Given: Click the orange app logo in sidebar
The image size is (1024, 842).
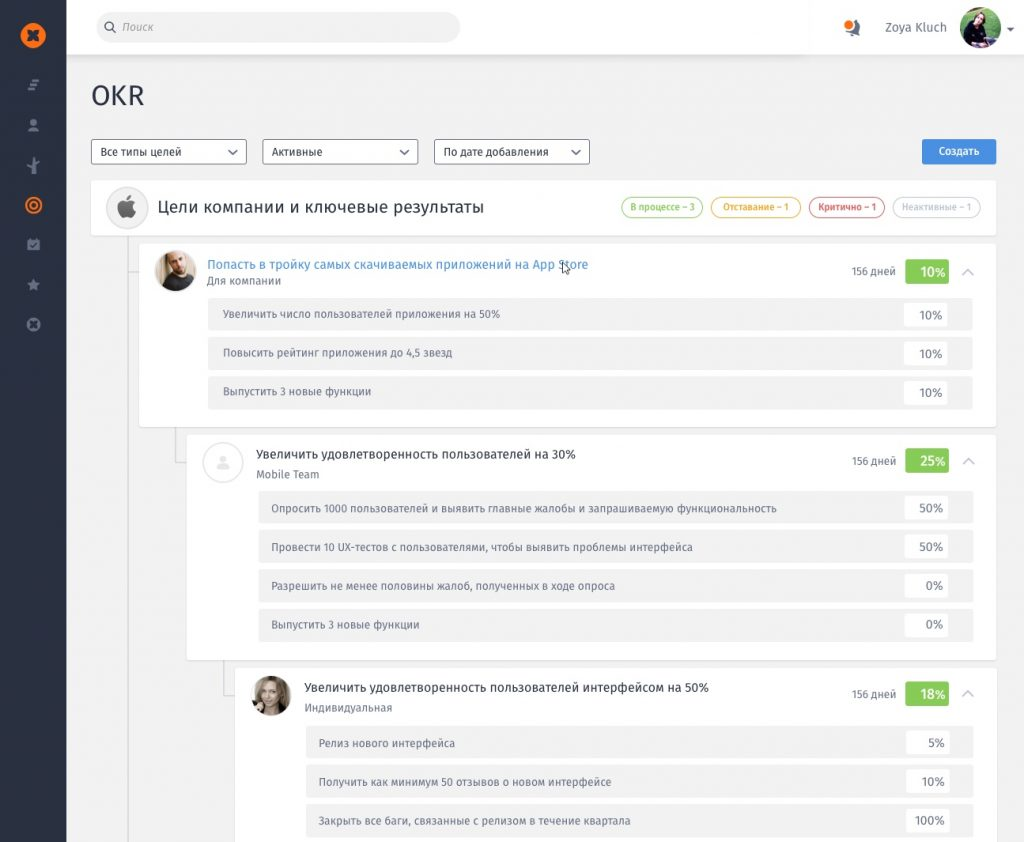Looking at the screenshot, I should click(x=33, y=35).
